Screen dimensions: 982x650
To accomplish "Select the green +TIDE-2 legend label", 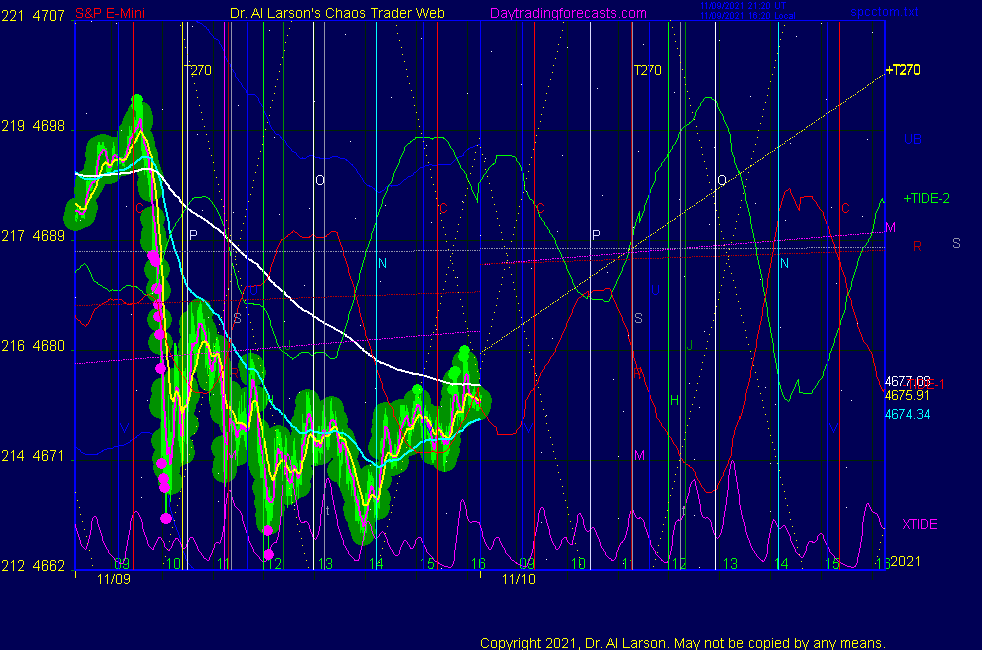I will [926, 199].
